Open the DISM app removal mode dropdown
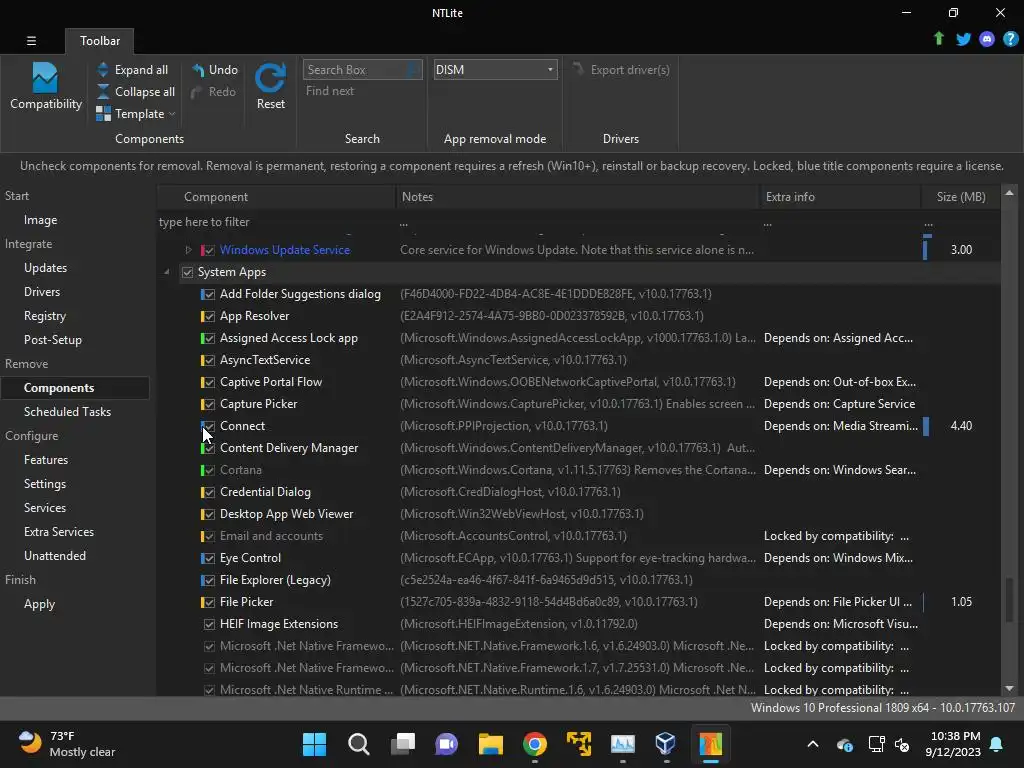 pyautogui.click(x=496, y=69)
